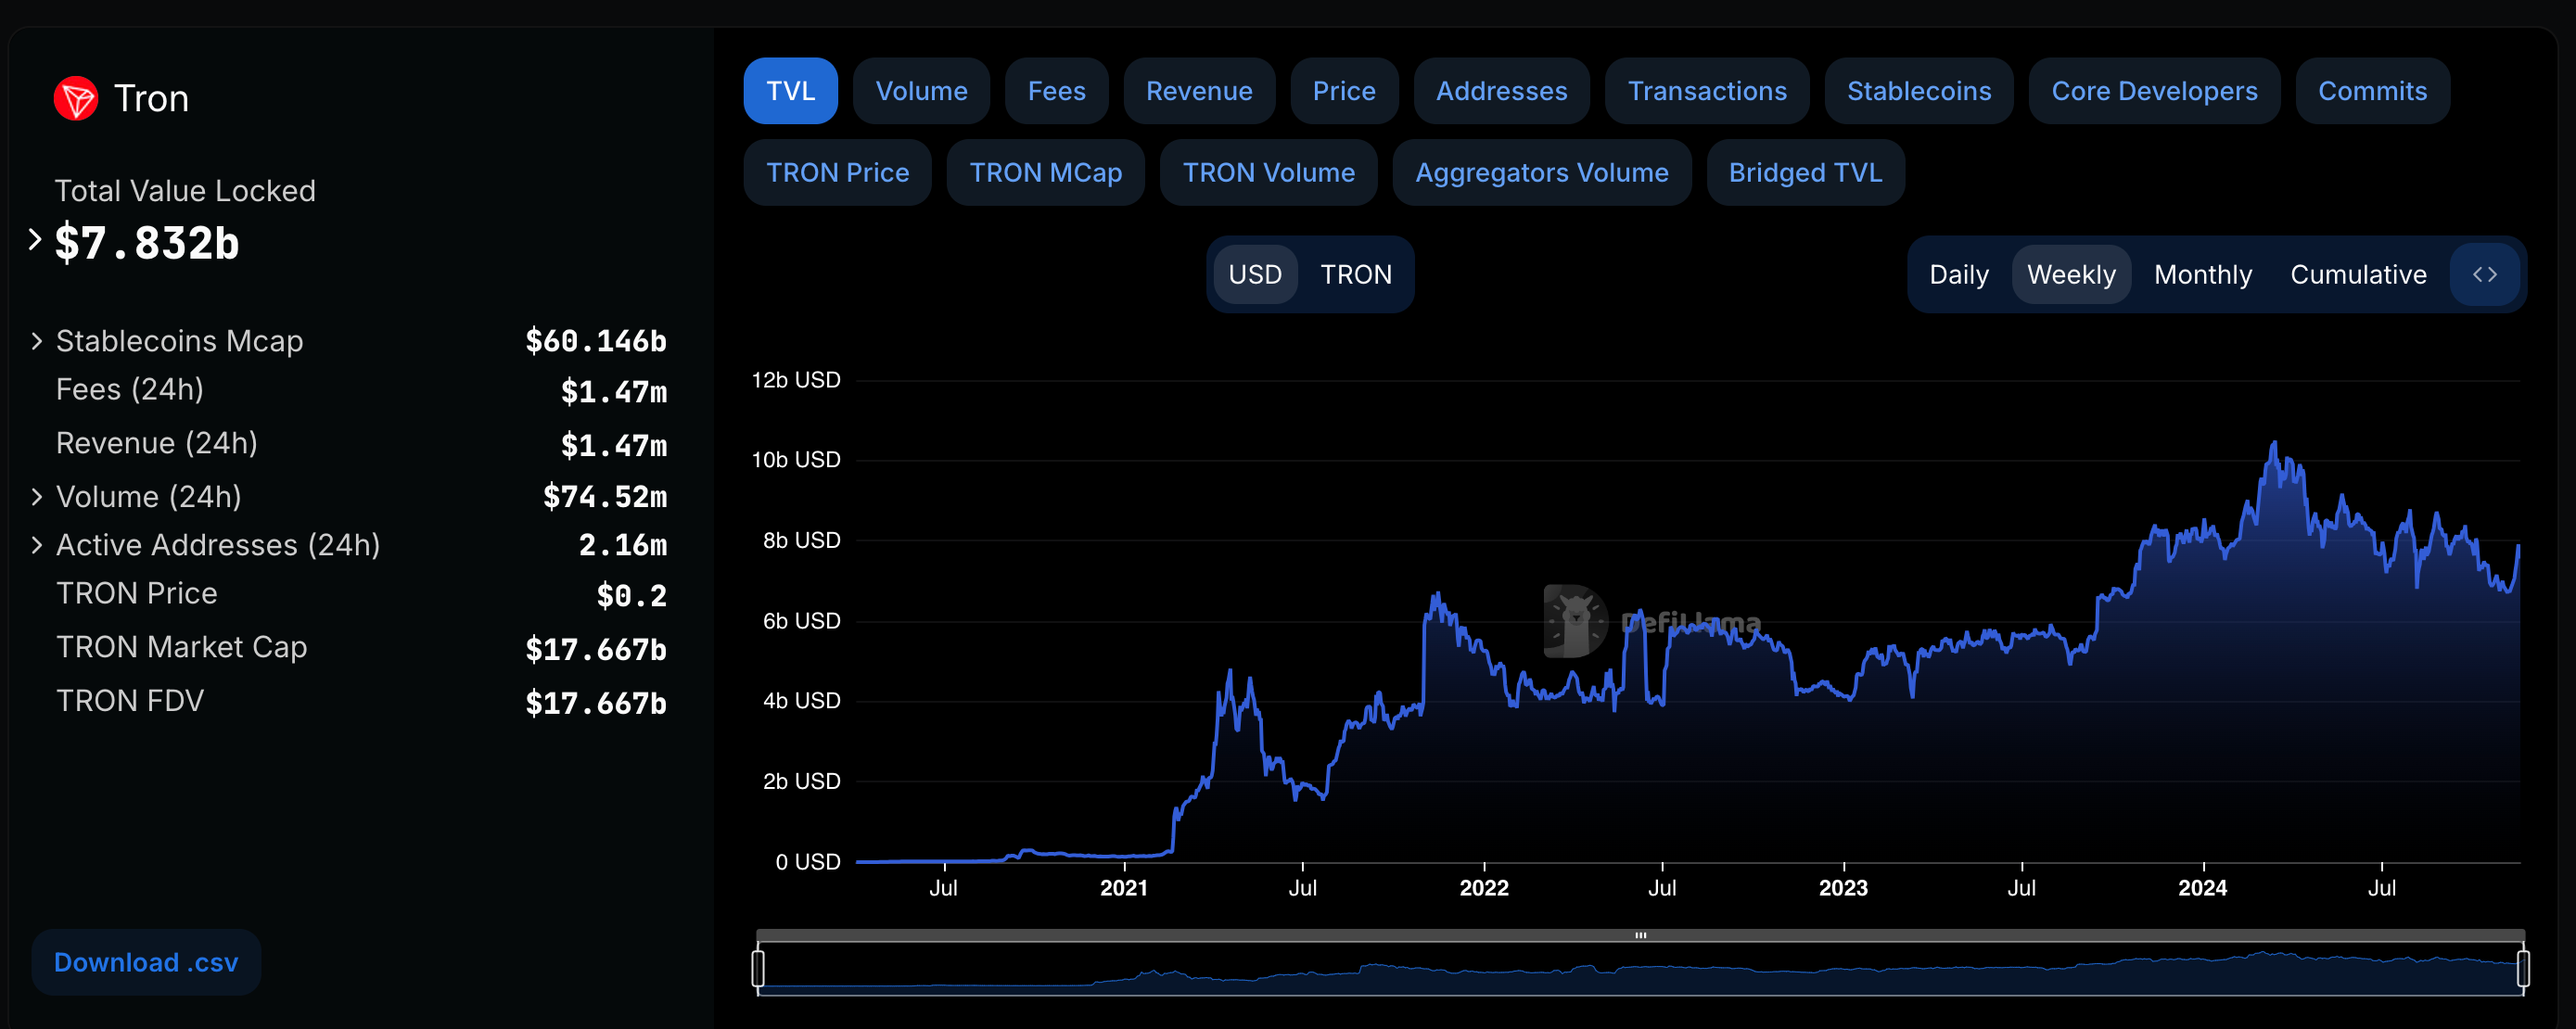Switch denomination to USD
The height and width of the screenshot is (1029, 2576).
[1255, 274]
